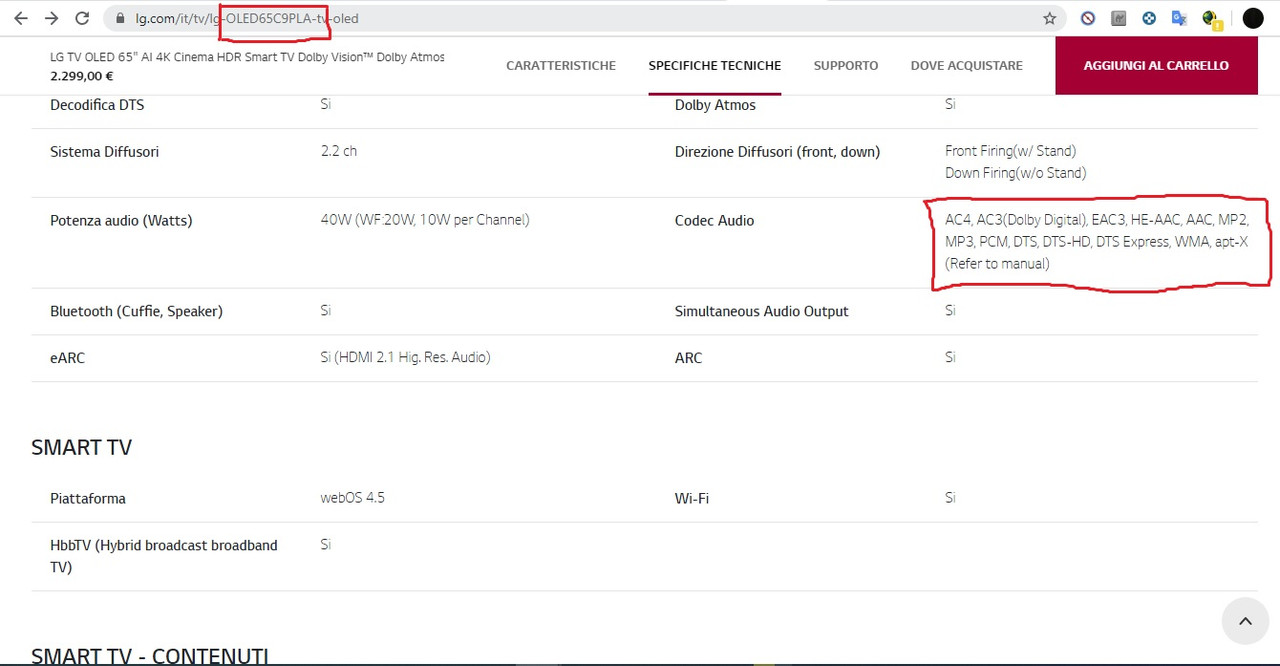Viewport: 1280px width, 666px height.
Task: Click the 2.2 ch value
Action: click(339, 151)
